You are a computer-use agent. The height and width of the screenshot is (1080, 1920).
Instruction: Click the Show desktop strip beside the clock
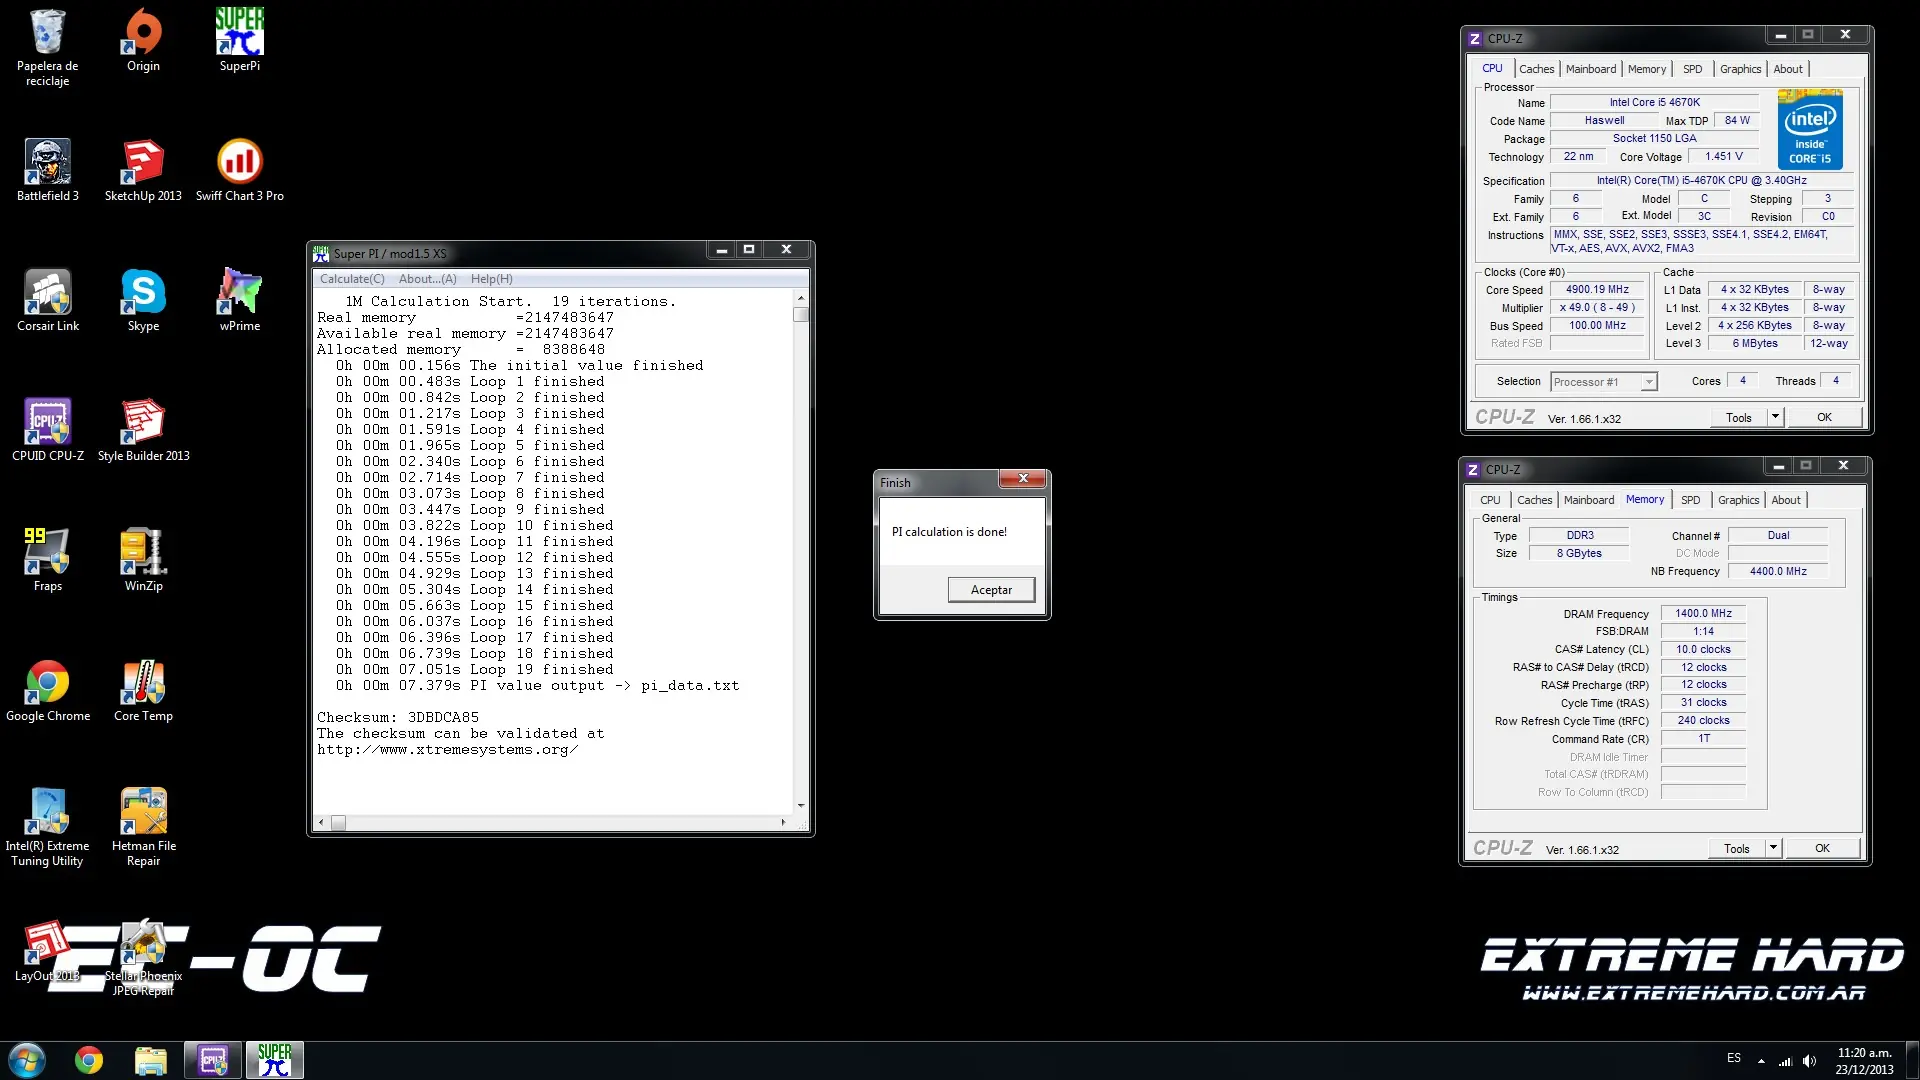point(1912,1060)
